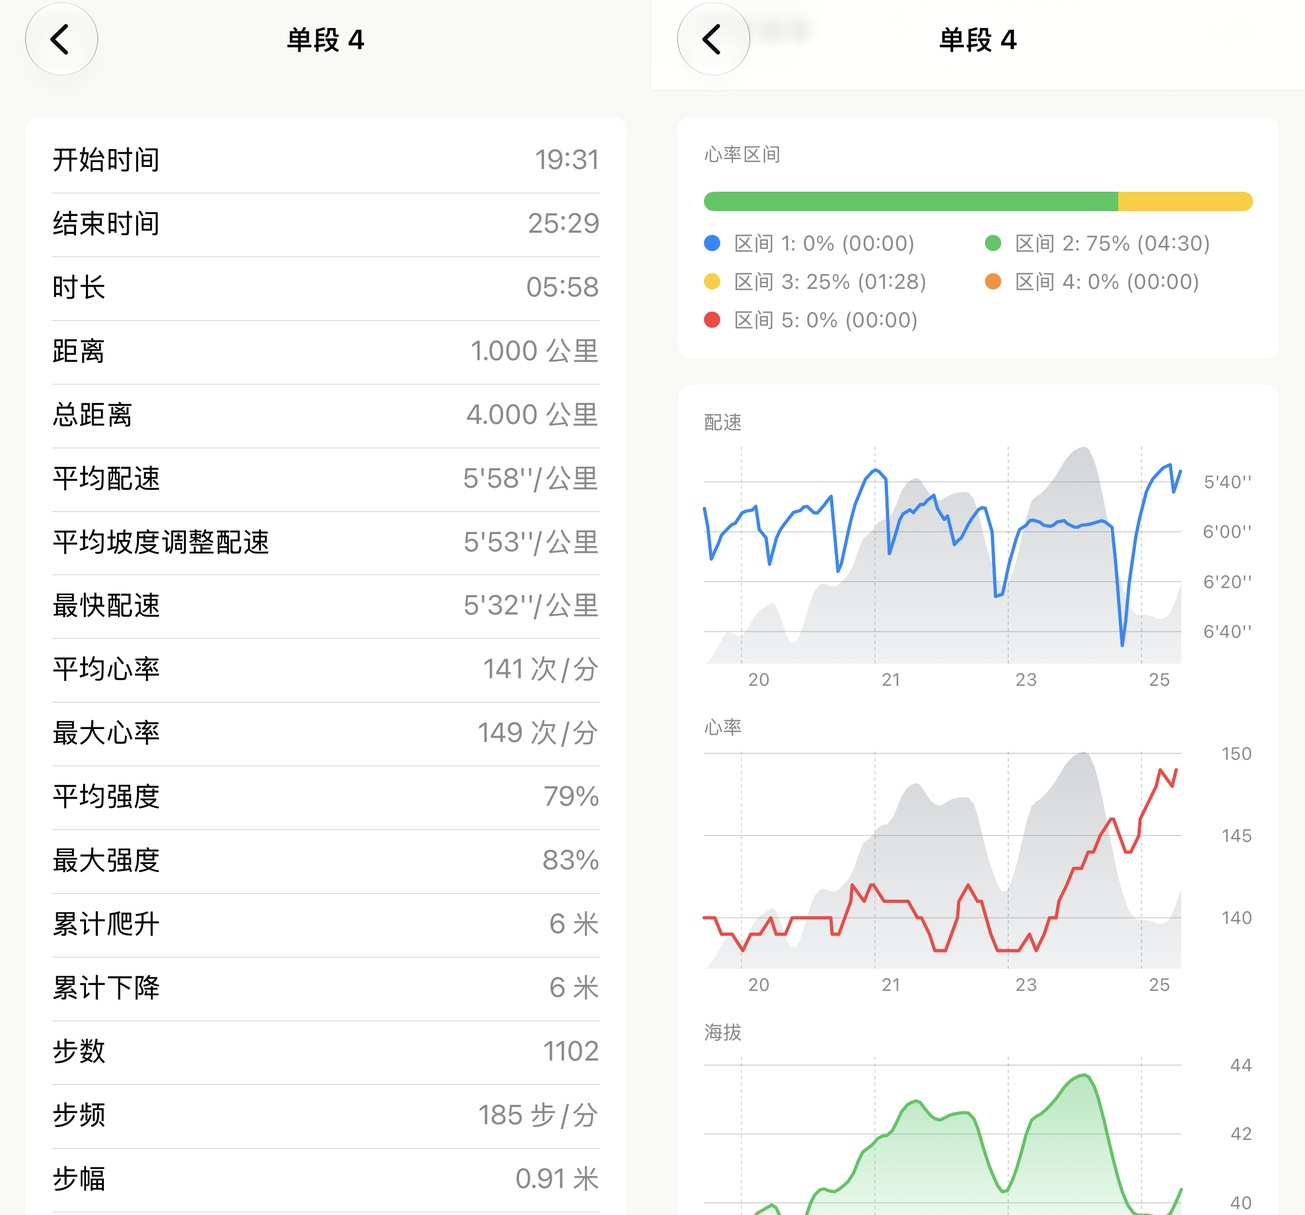
Task: Select the green 区间 2 legend dot
Action: point(993,243)
